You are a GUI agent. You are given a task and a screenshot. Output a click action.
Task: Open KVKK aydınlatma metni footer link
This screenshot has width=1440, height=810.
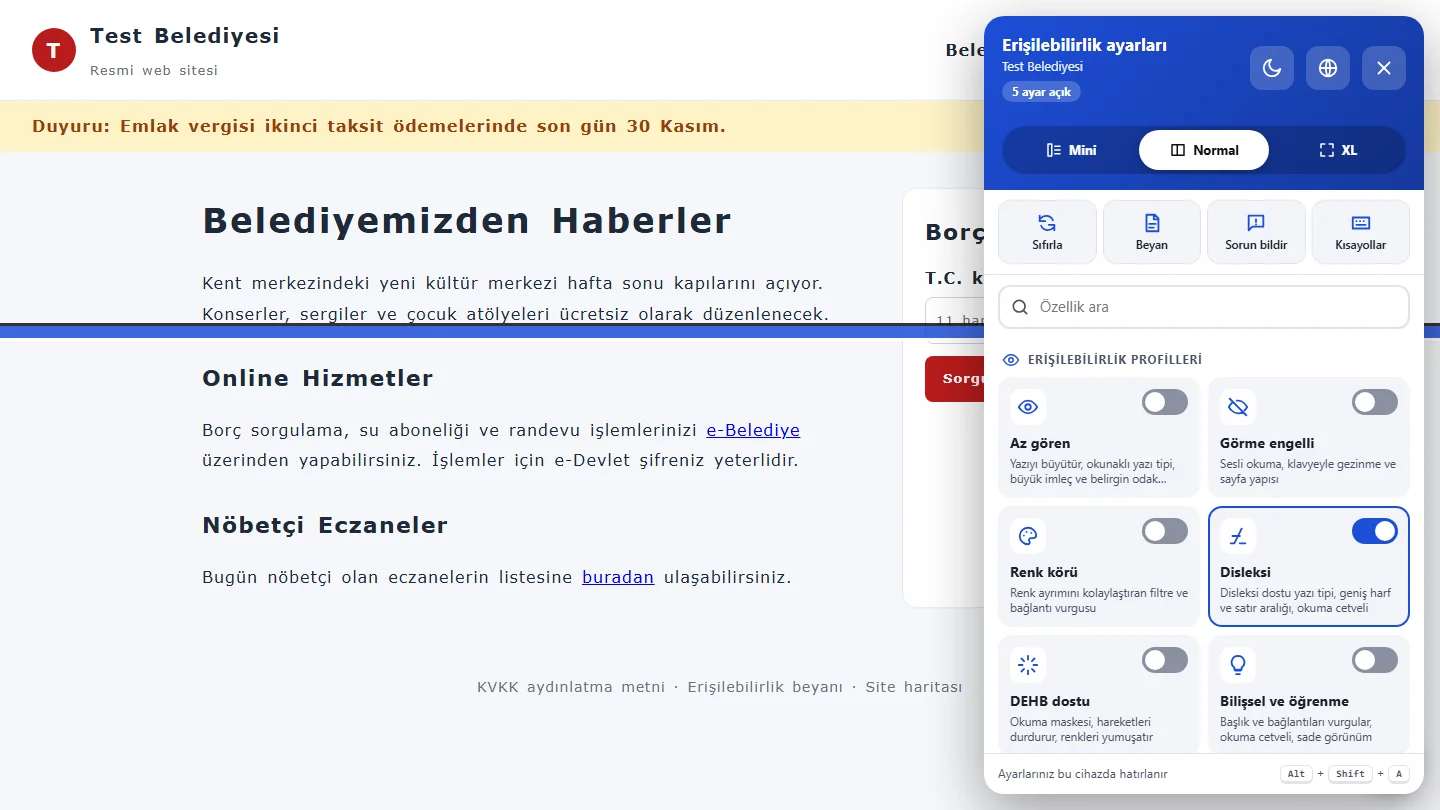(571, 687)
